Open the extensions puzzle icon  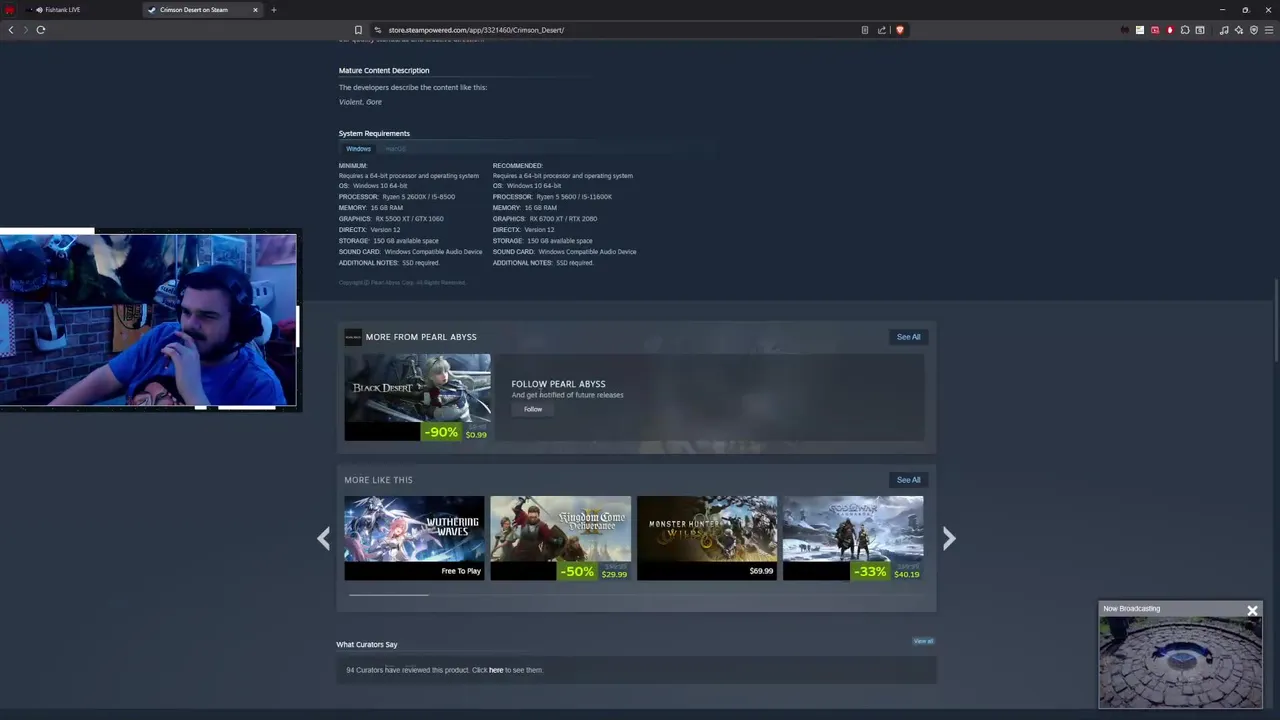click(1185, 30)
